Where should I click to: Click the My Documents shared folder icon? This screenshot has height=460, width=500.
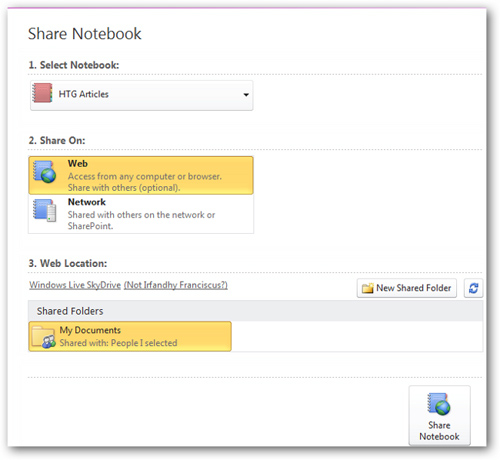[x=43, y=337]
